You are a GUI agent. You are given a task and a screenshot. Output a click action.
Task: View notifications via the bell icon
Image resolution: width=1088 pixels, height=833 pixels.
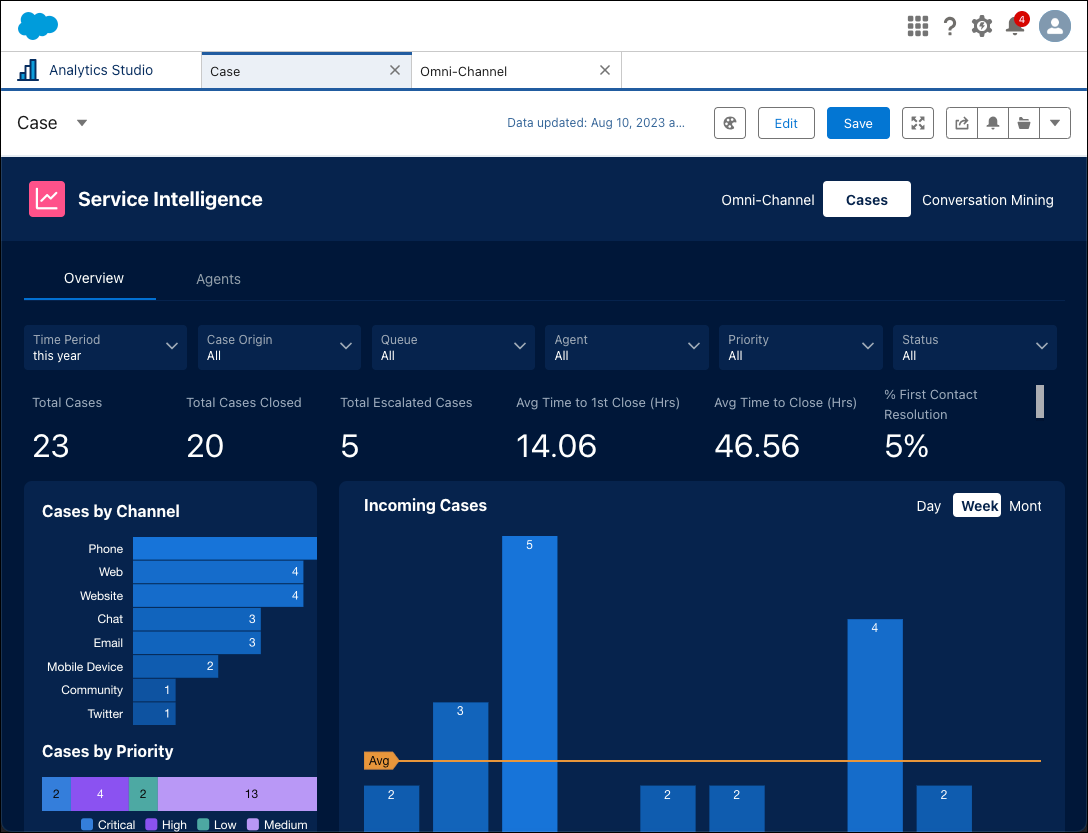tap(1015, 26)
